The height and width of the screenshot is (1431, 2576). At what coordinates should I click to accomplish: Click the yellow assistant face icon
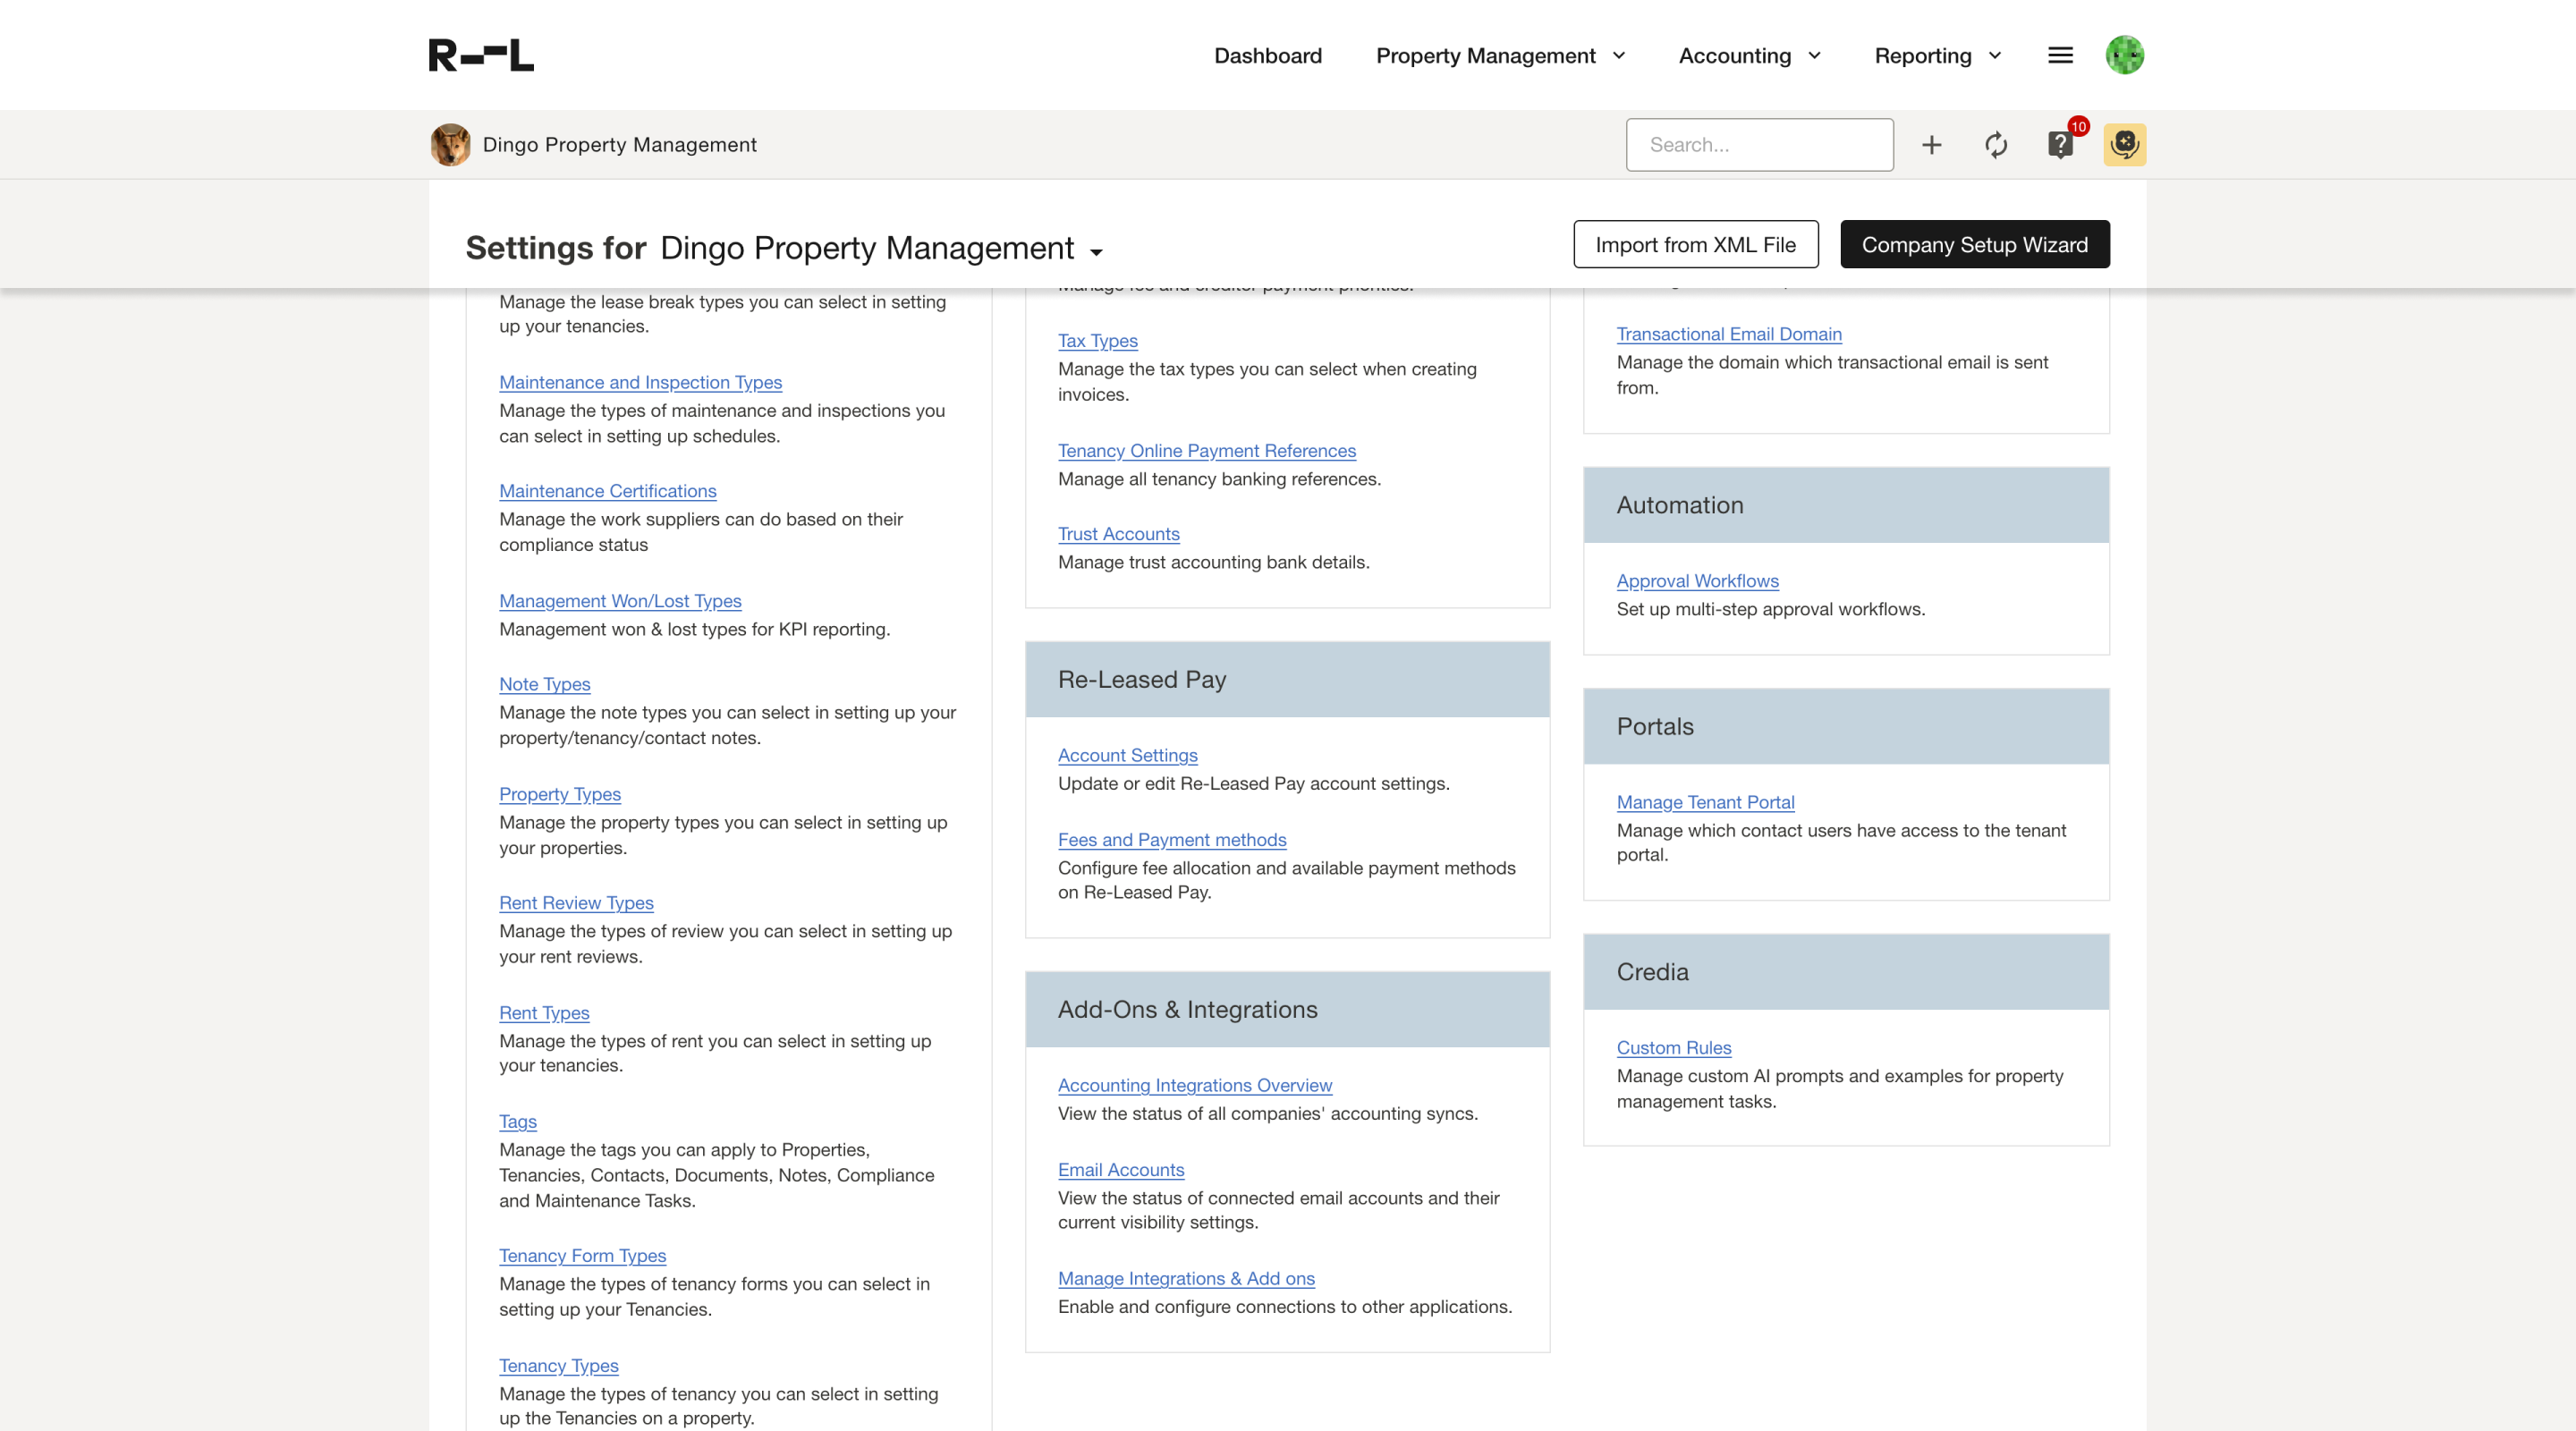[2124, 145]
